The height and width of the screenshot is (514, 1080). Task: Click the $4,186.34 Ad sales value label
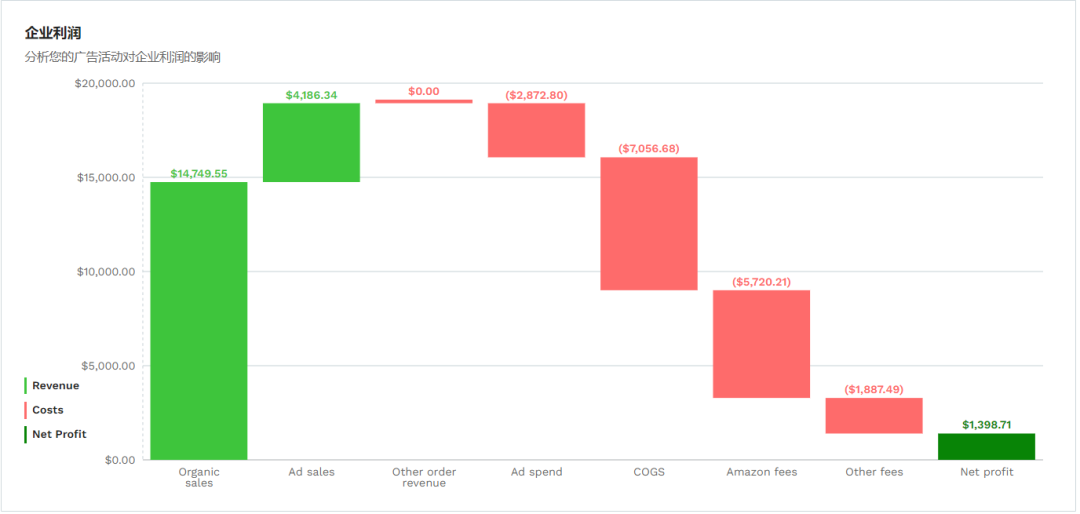(x=311, y=95)
